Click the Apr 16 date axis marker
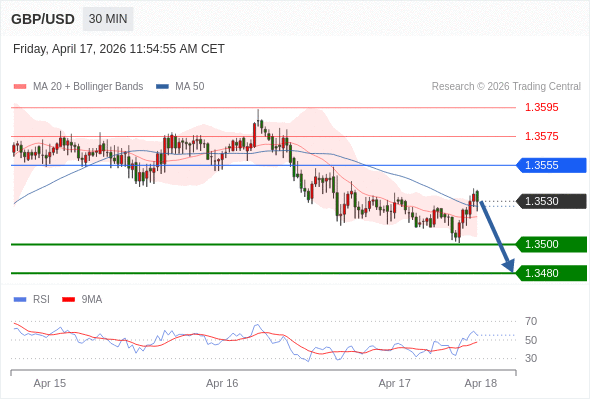Image resolution: width=590 pixels, height=400 pixels. [x=222, y=383]
